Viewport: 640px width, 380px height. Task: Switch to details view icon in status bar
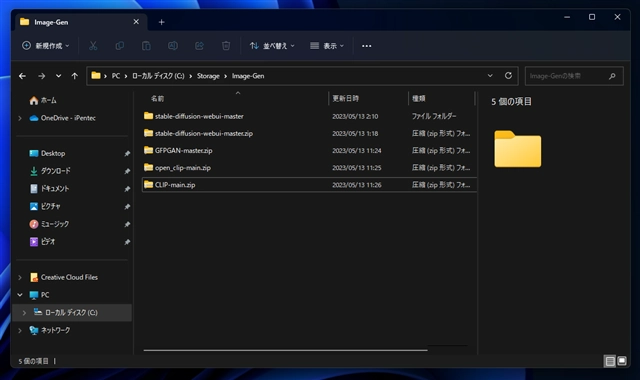(610, 361)
